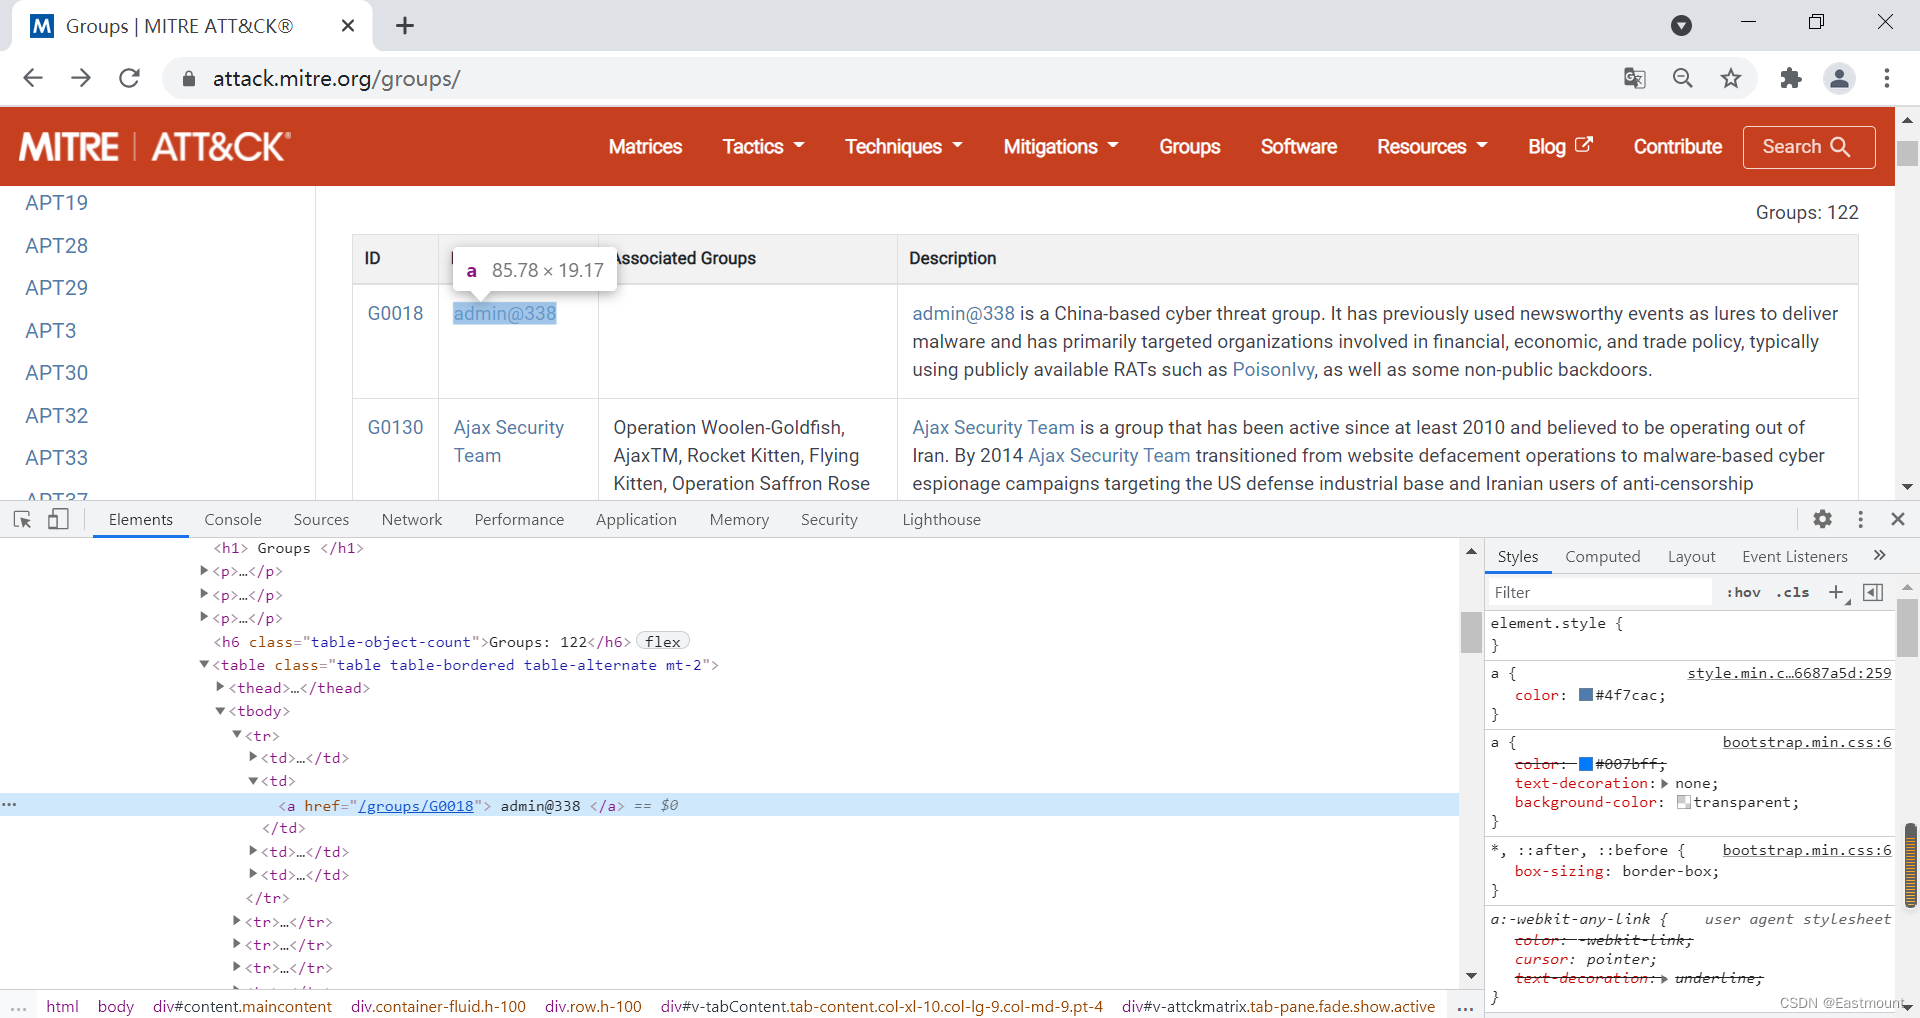Expand the Resources dropdown menu
The image size is (1920, 1018).
point(1432,146)
